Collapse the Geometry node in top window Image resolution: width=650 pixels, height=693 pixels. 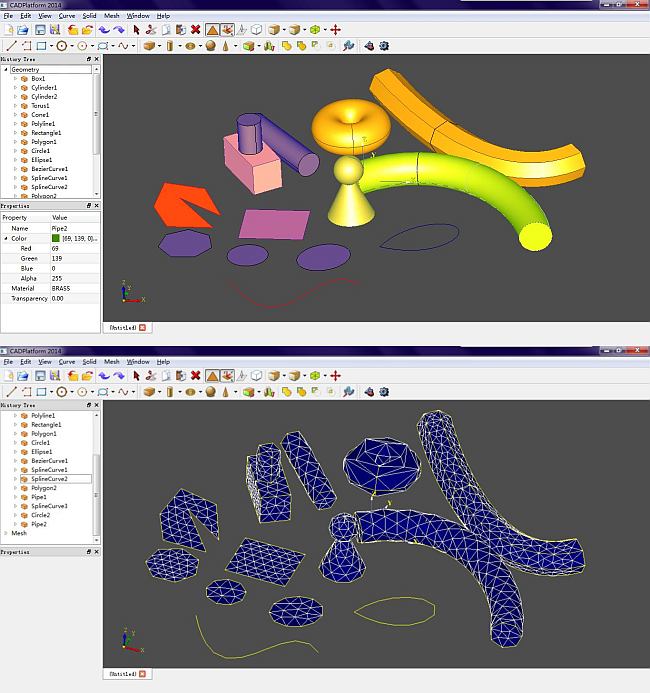[x=6, y=69]
